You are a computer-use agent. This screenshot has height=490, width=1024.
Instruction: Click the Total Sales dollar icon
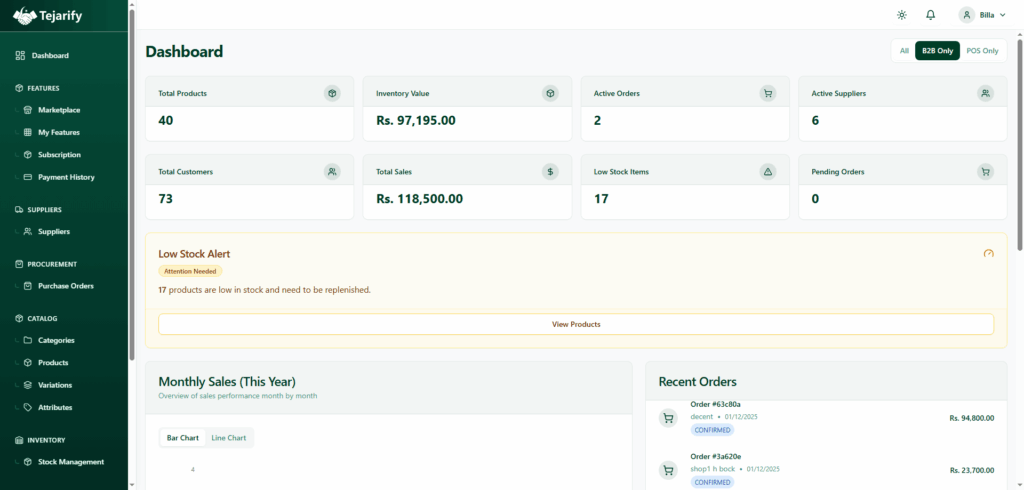(x=550, y=171)
